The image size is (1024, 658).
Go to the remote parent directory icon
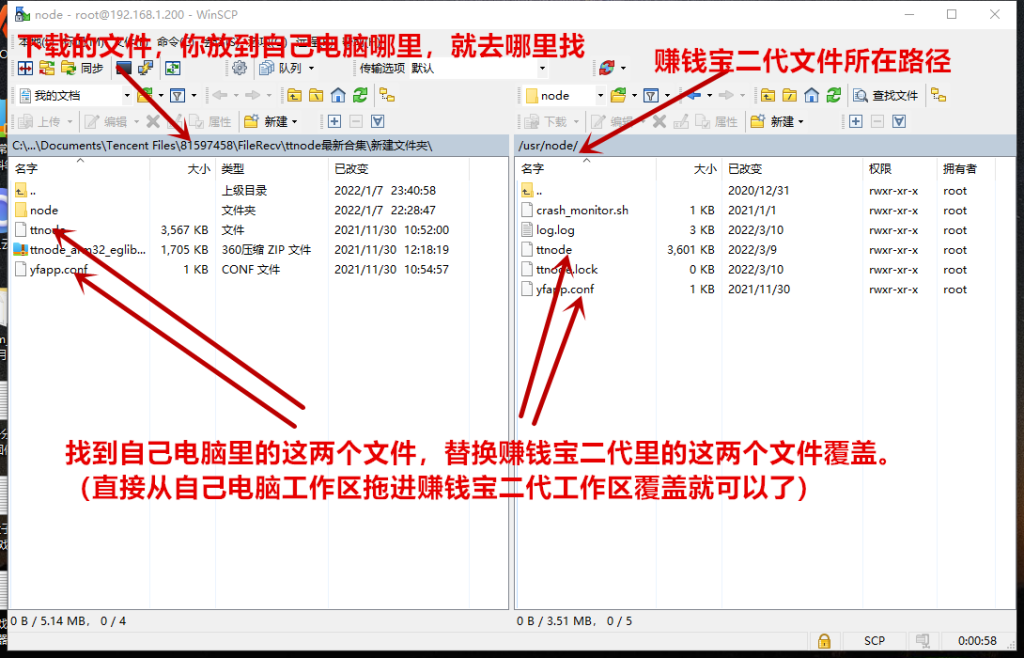pos(766,96)
